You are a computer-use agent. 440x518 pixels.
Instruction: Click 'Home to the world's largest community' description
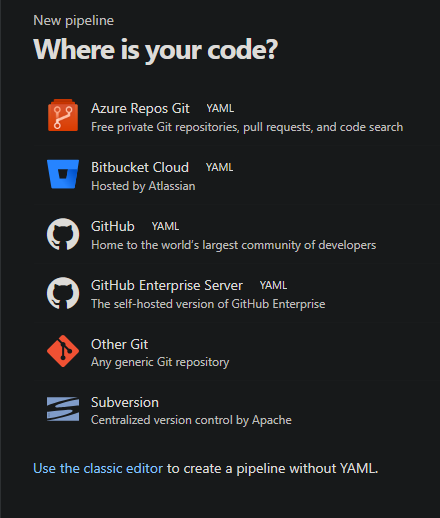coord(234,245)
